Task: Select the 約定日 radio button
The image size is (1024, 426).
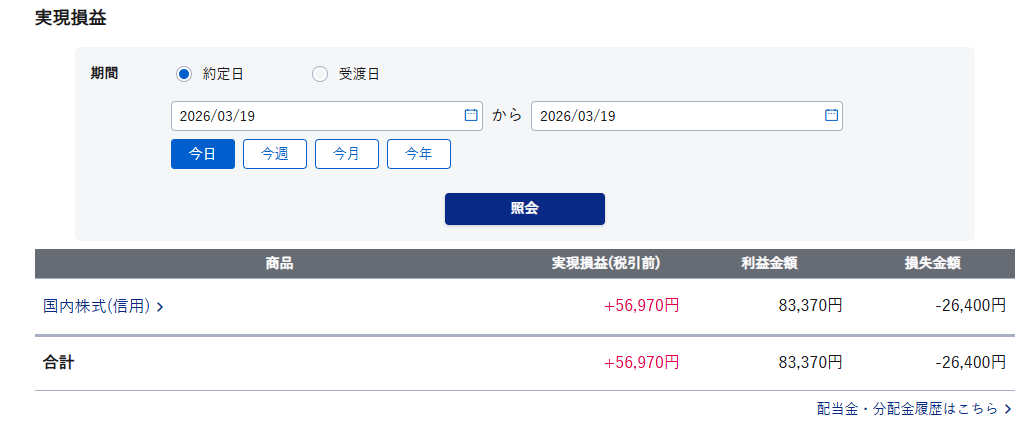Action: point(184,73)
